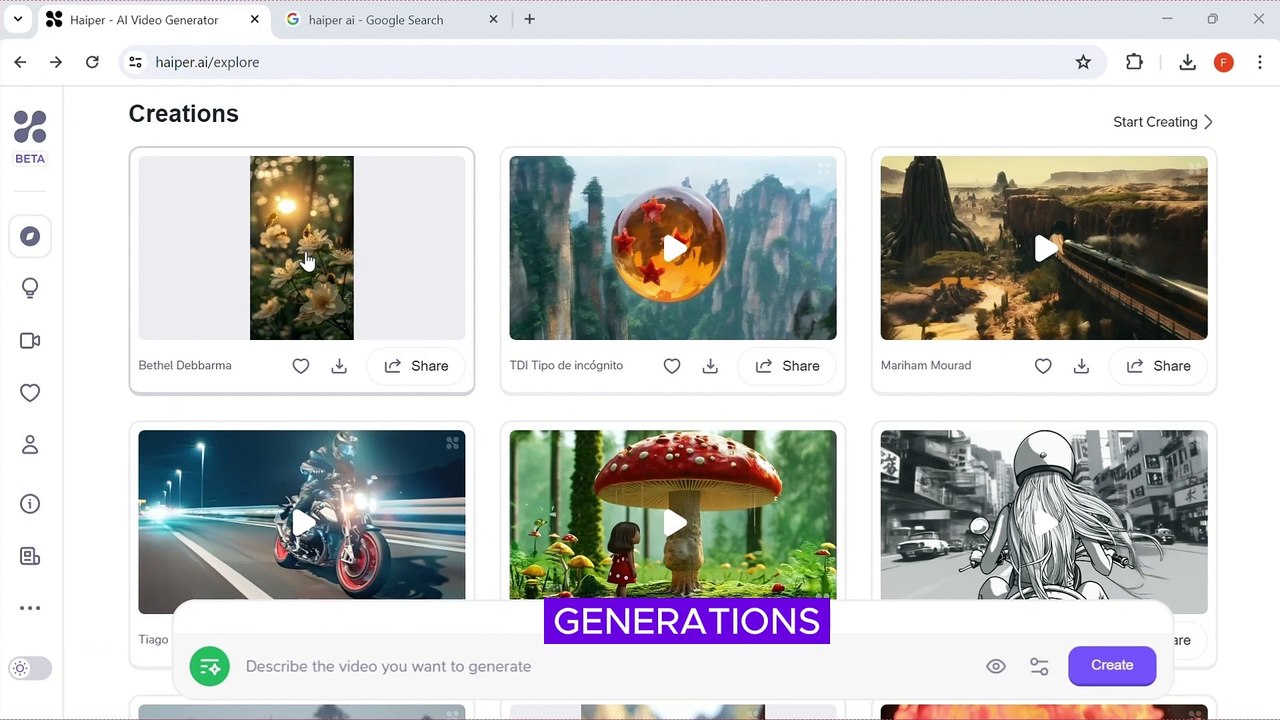Open the Haiper logo home icon

[30, 127]
